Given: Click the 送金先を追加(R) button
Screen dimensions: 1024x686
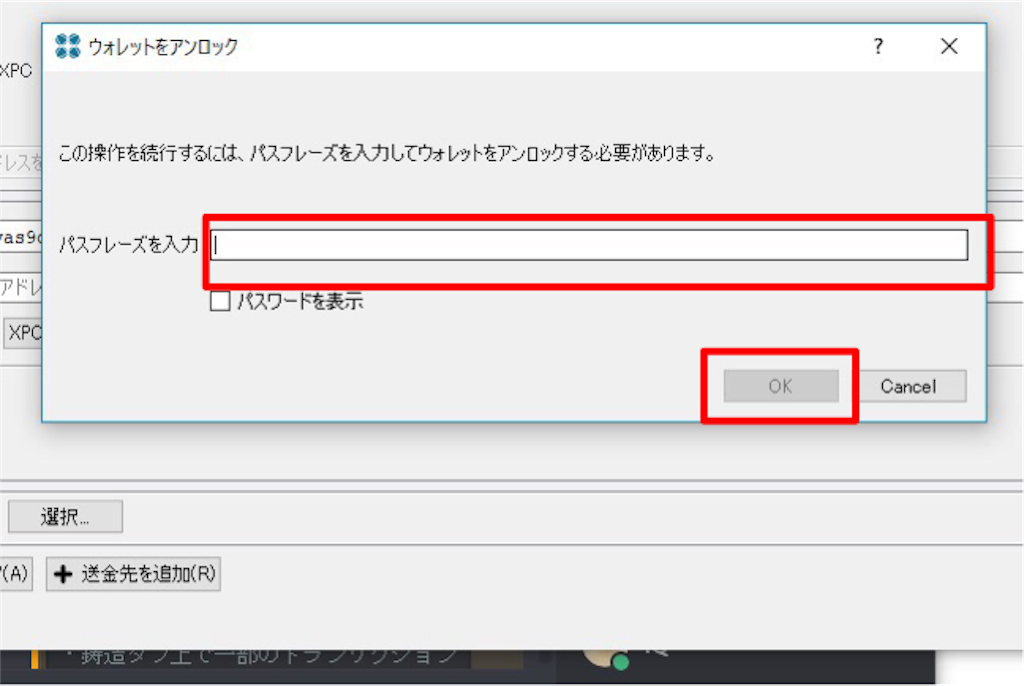Looking at the screenshot, I should (x=133, y=574).
